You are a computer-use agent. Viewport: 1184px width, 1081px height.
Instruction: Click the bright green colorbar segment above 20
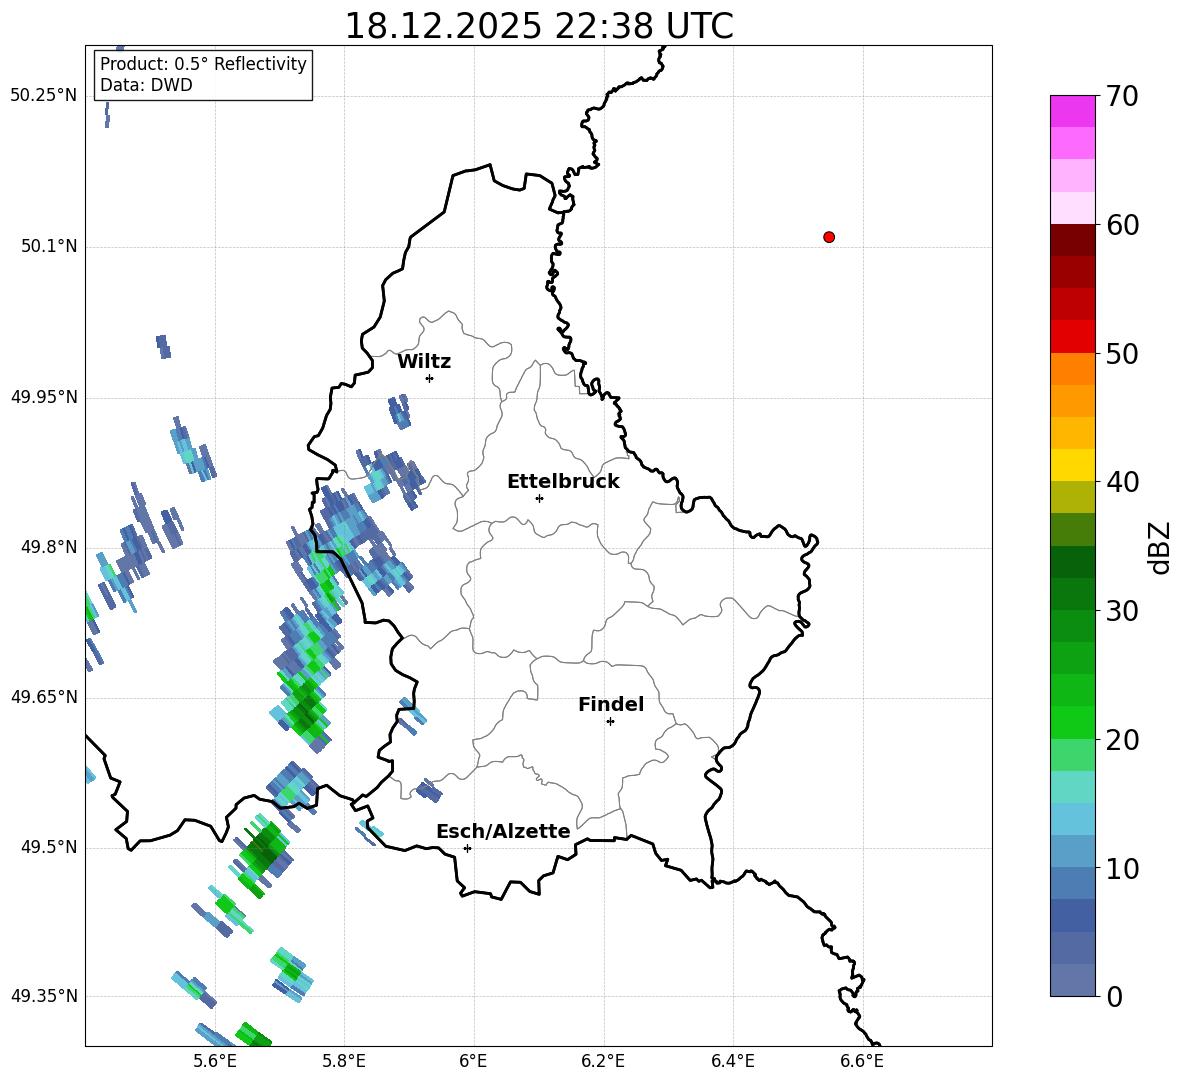tap(1072, 722)
